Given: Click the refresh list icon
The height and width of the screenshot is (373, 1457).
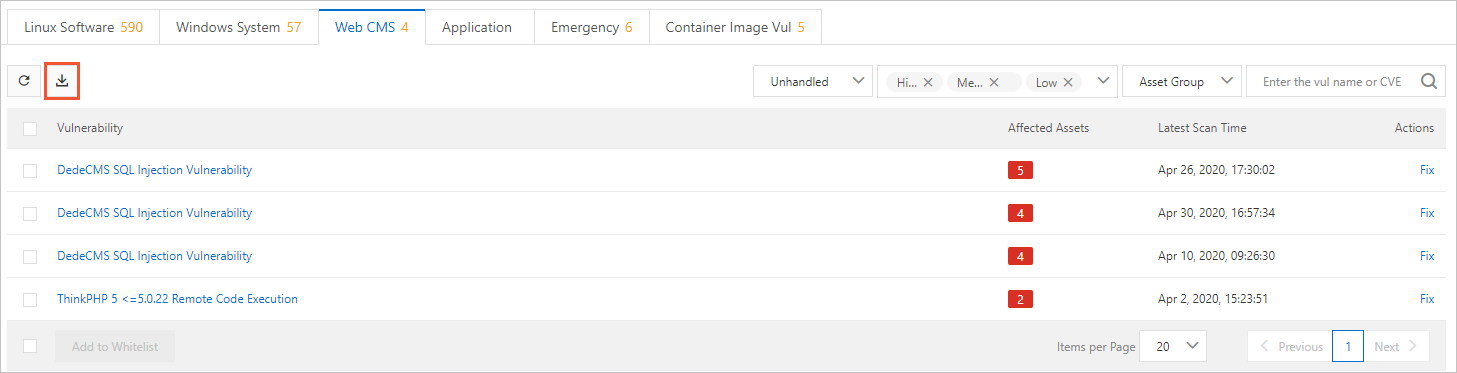Looking at the screenshot, I should click(x=24, y=82).
